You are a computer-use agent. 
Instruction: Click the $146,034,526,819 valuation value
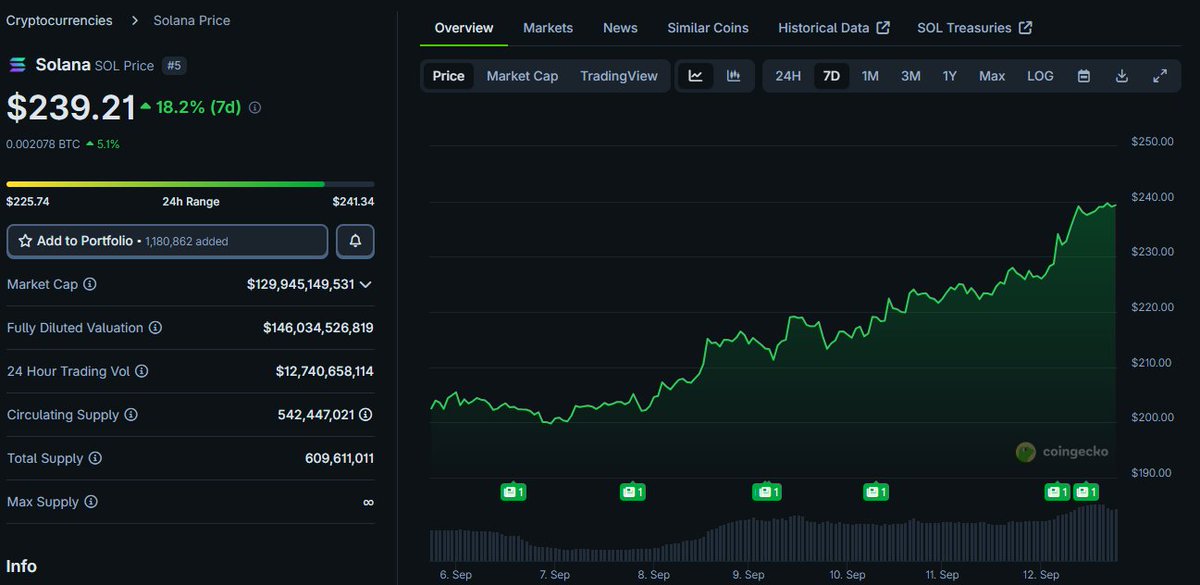pyautogui.click(x=318, y=328)
